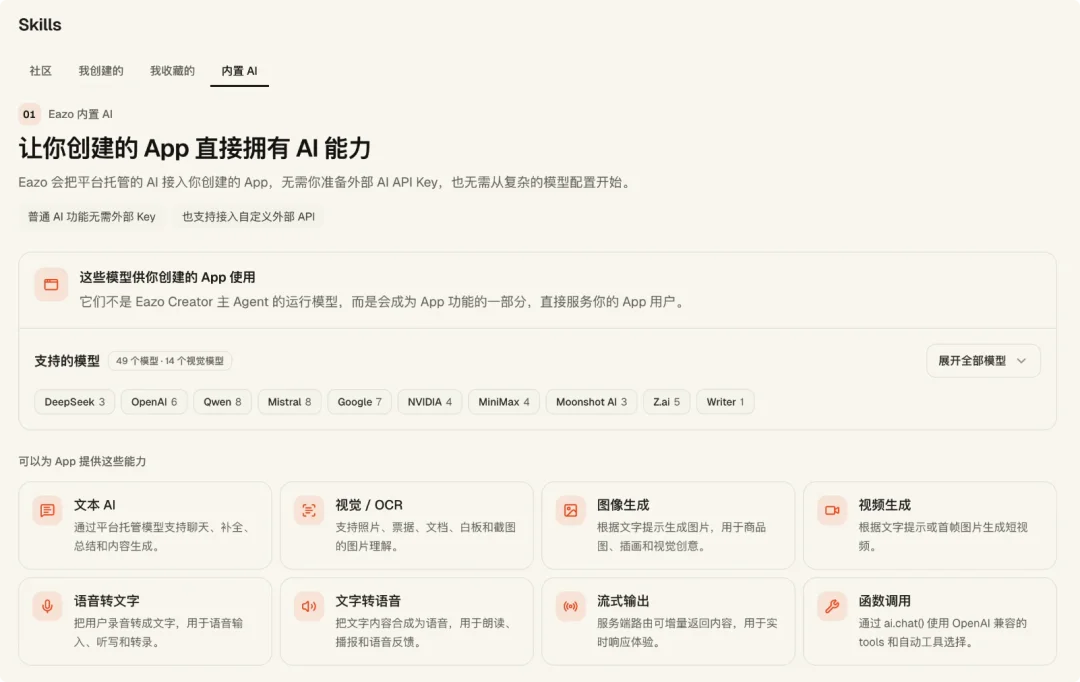Image resolution: width=1080 pixels, height=682 pixels.
Task: Click the 49 个模型 · 14 个视觉模型 badge
Action: [x=169, y=361]
